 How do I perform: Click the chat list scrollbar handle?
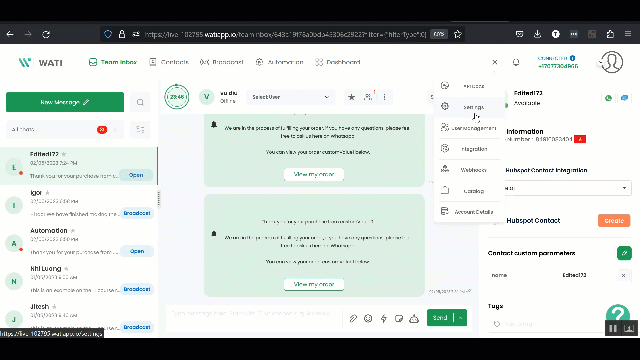pos(159,199)
